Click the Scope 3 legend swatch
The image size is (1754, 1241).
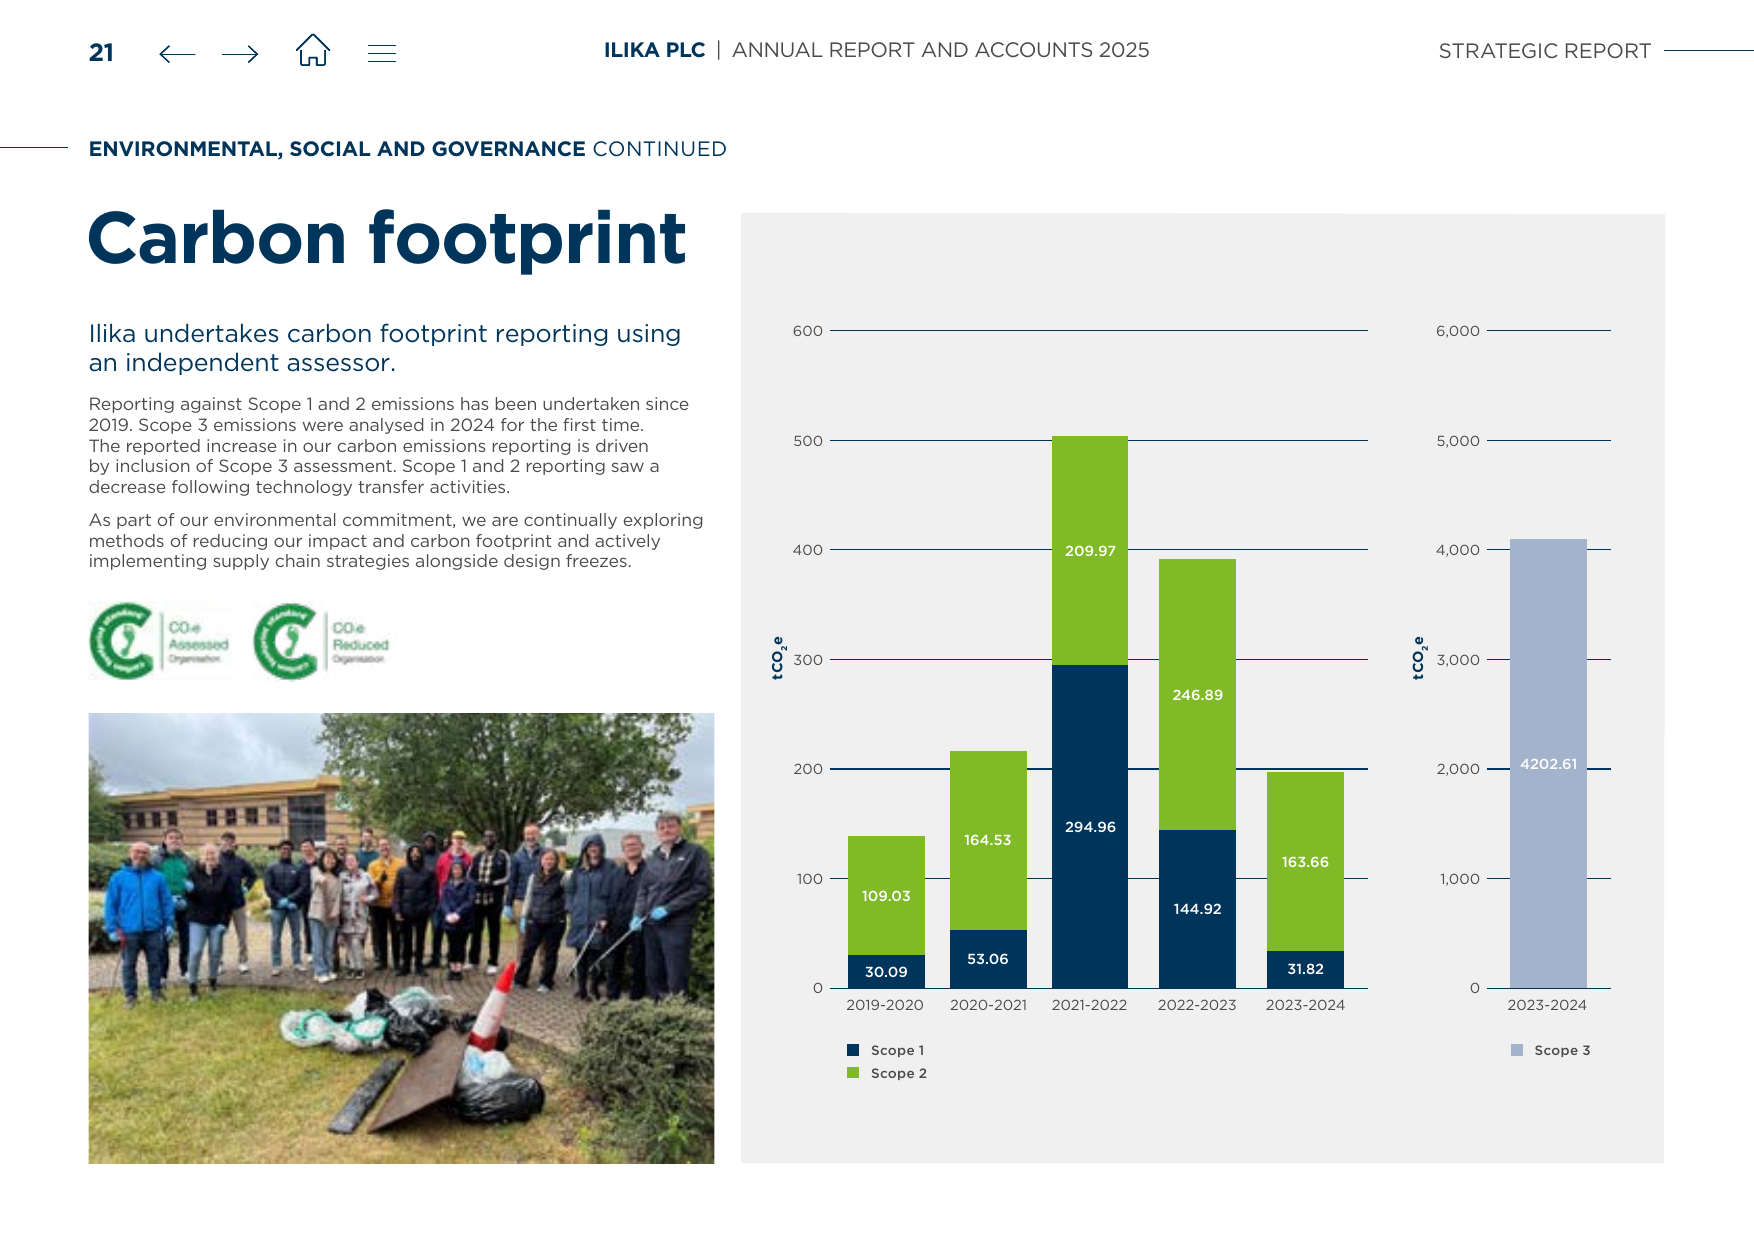(1517, 1050)
